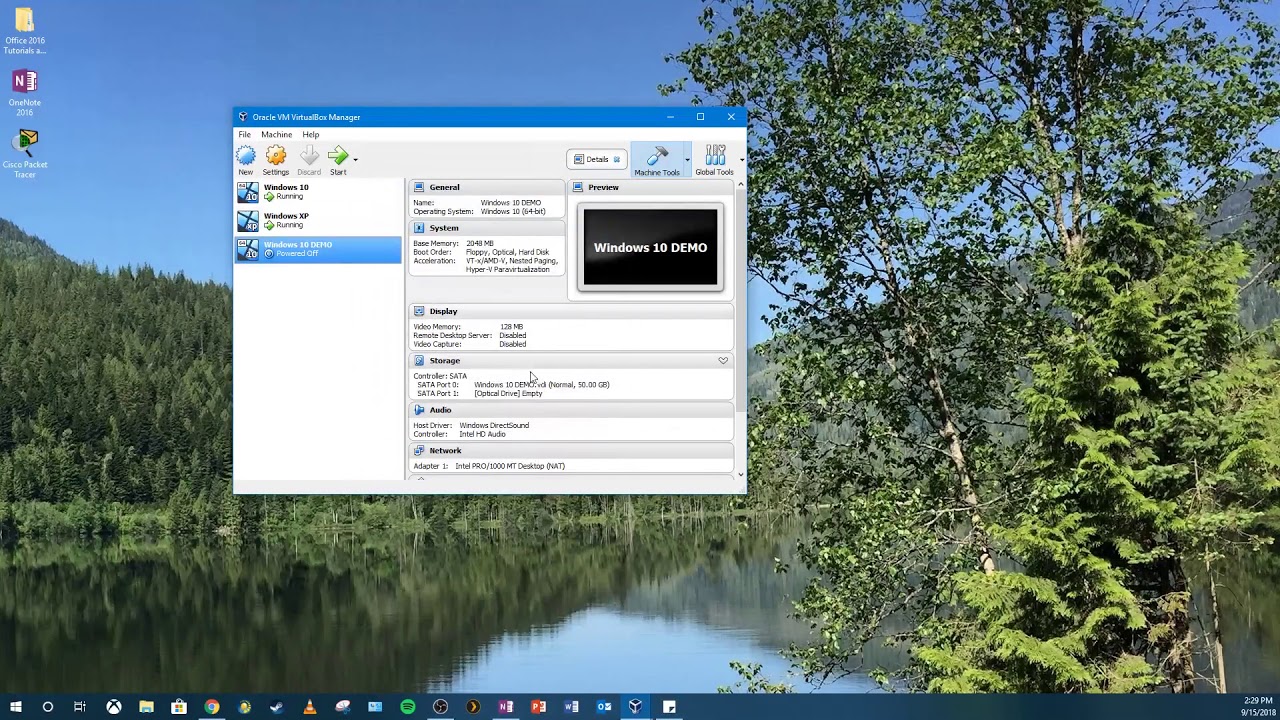Open Task View on the taskbar
Viewport: 1280px width, 720px height.
[x=80, y=707]
